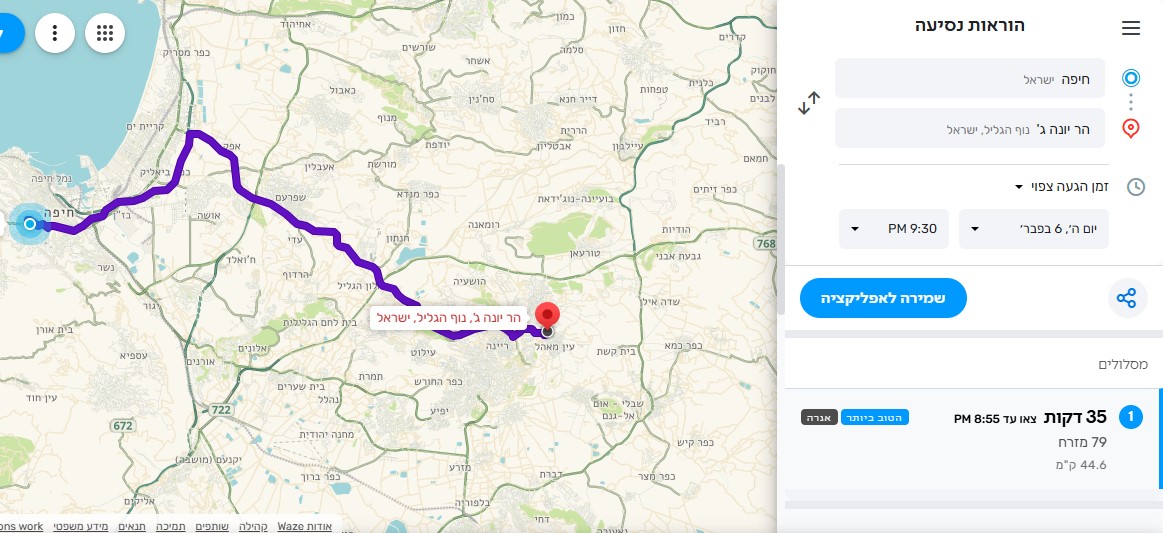Image resolution: width=1163 pixels, height=533 pixels.
Task: Click the share route icon
Action: point(1127,298)
